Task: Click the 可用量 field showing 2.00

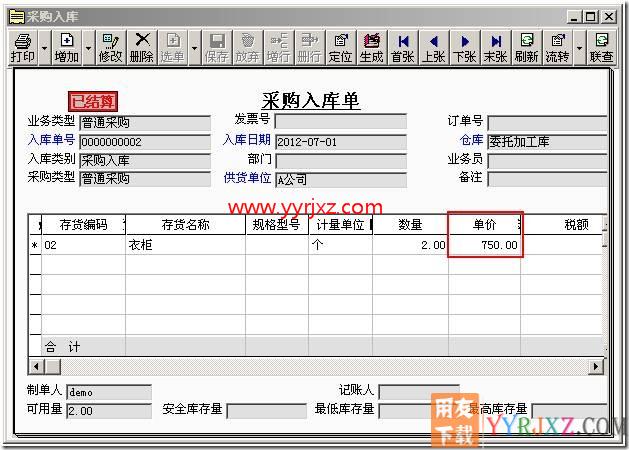Action: [109, 411]
